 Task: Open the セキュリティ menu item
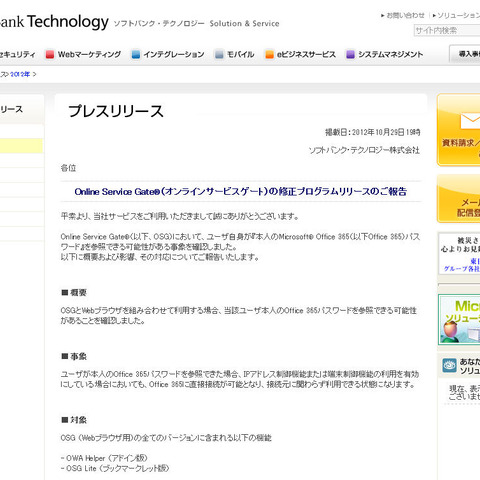pyautogui.click(x=17, y=54)
